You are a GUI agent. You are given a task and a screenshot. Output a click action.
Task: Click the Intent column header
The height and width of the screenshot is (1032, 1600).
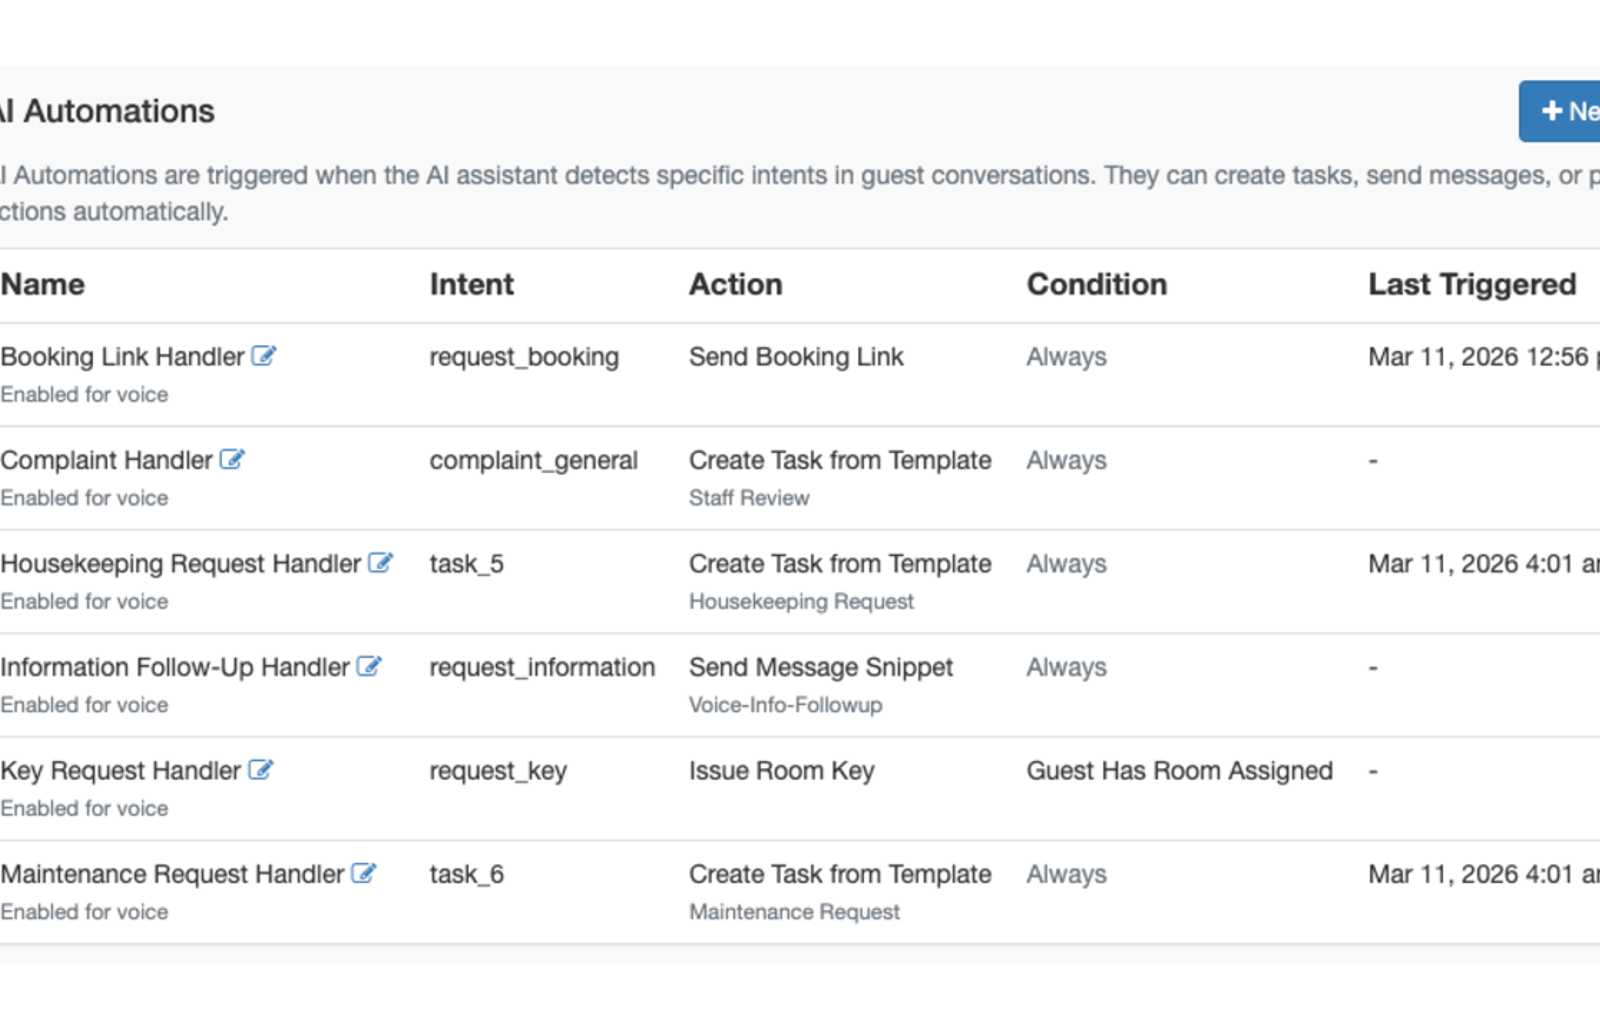[x=471, y=284]
